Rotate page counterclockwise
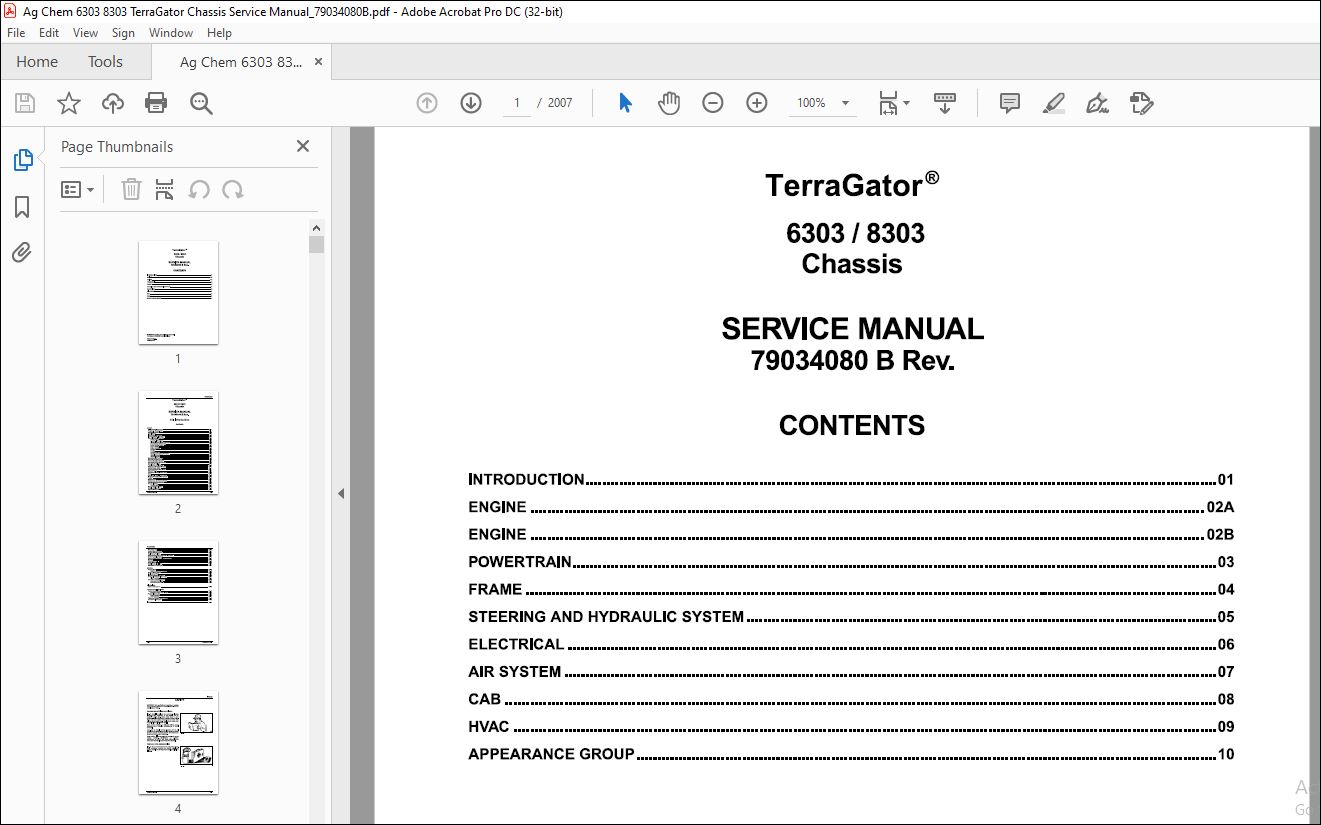Viewport: 1321px width, 825px height. click(199, 189)
